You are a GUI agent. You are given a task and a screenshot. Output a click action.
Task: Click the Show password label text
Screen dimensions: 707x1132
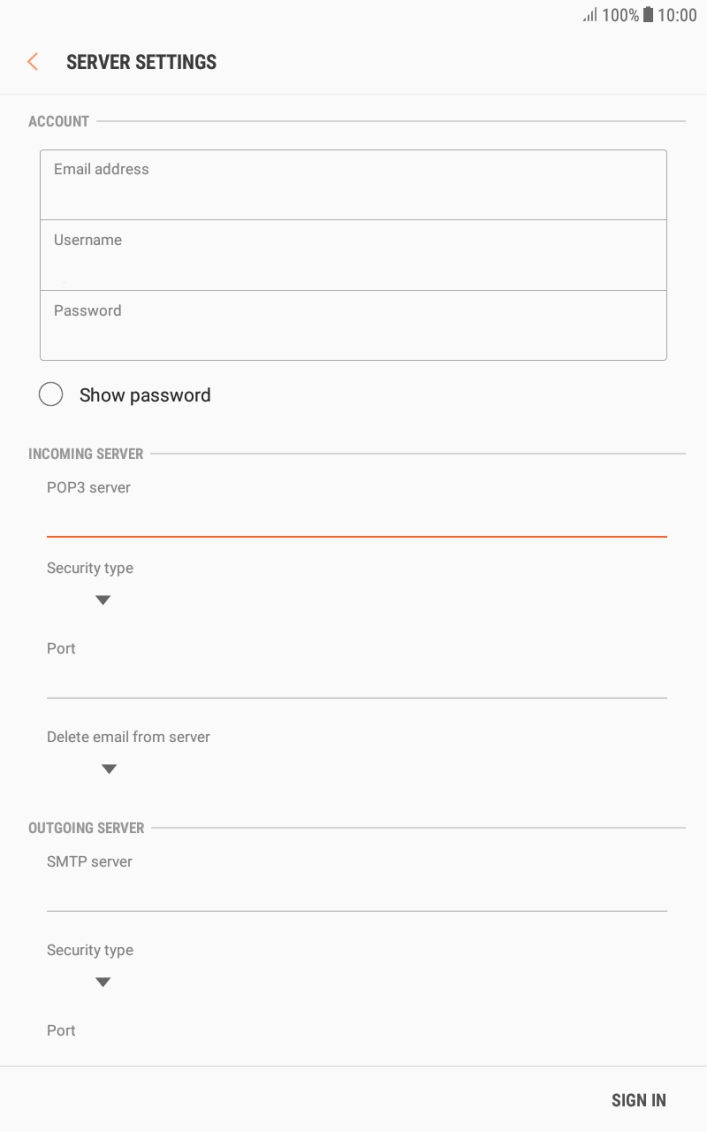point(145,395)
